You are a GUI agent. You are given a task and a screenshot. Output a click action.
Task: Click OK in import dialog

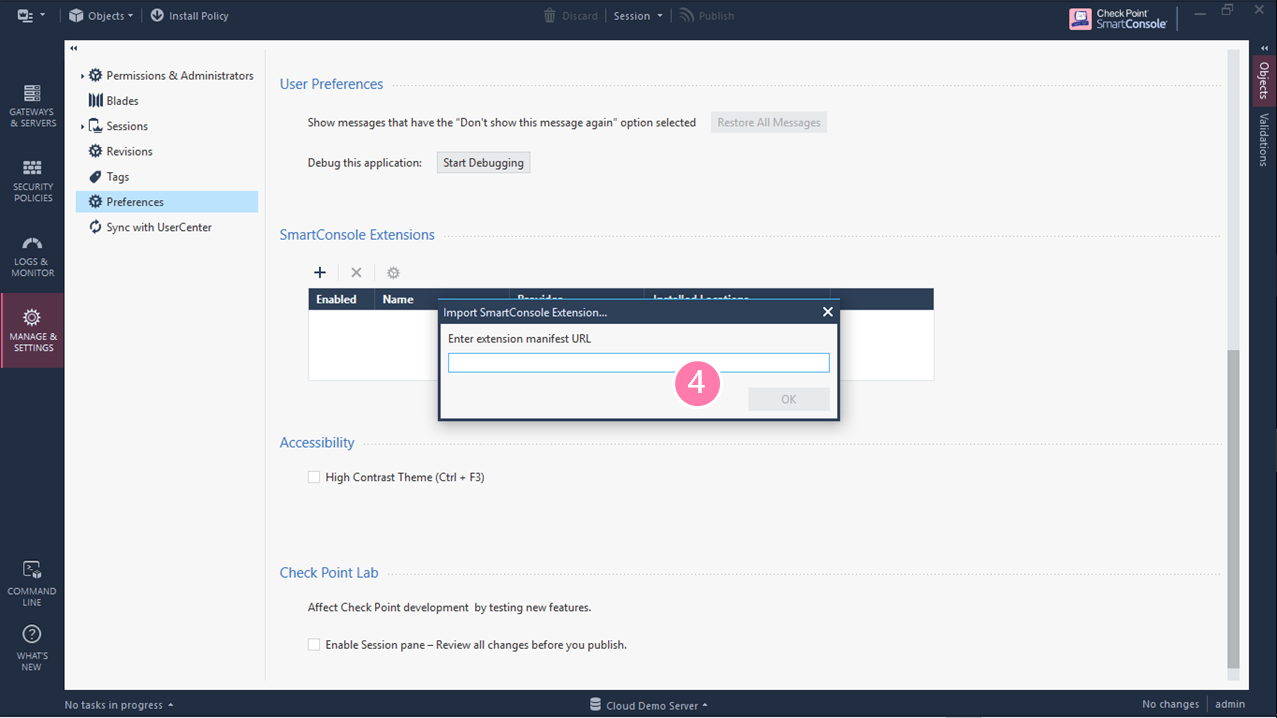(789, 400)
